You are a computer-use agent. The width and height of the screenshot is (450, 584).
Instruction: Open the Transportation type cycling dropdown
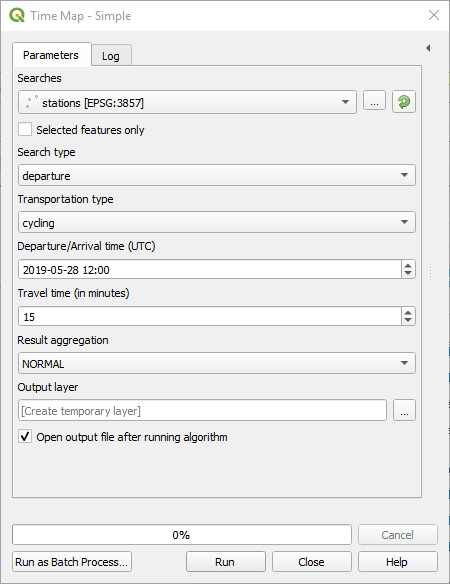pos(217,222)
